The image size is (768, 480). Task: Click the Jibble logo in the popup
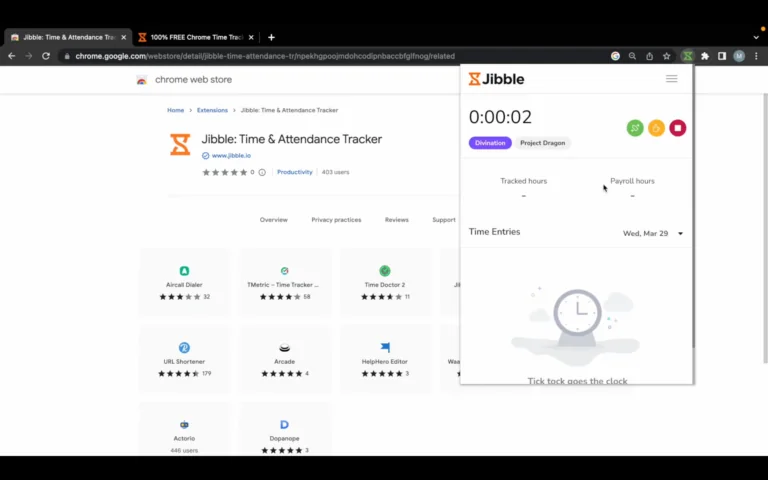496,79
